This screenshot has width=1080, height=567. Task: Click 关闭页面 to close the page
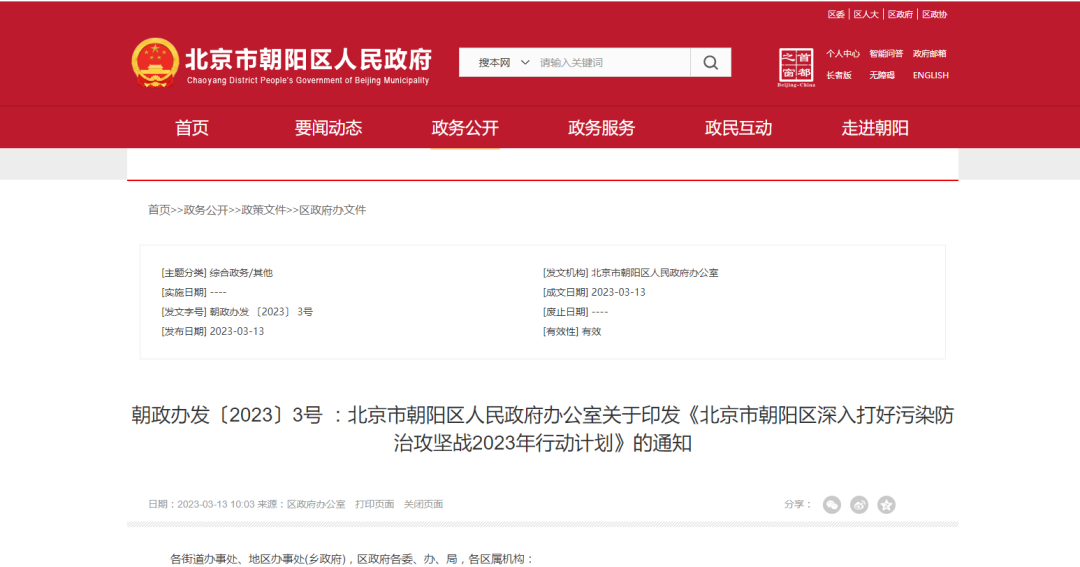[423, 505]
